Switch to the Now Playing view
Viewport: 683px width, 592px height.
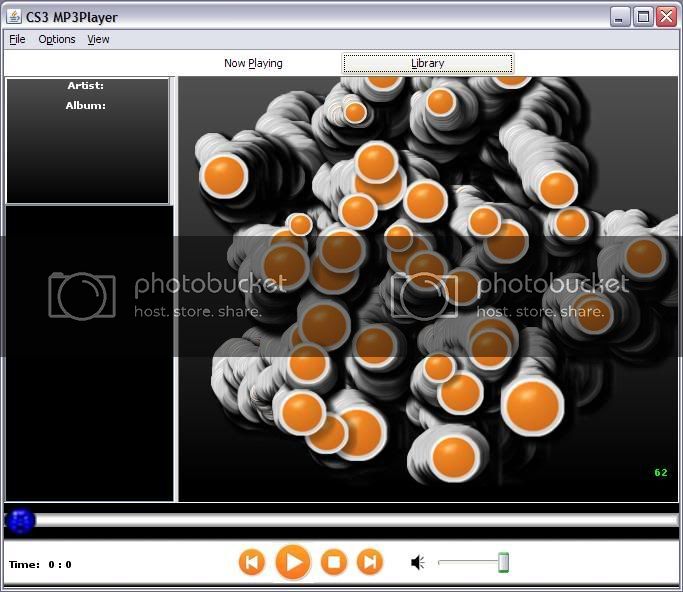(253, 63)
